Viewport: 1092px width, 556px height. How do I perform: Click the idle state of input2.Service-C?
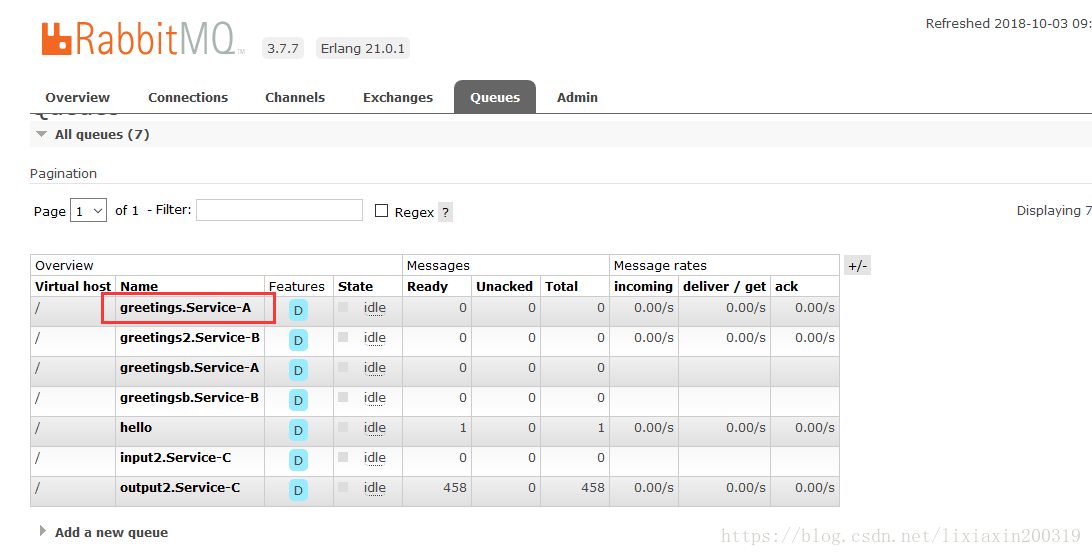point(375,458)
